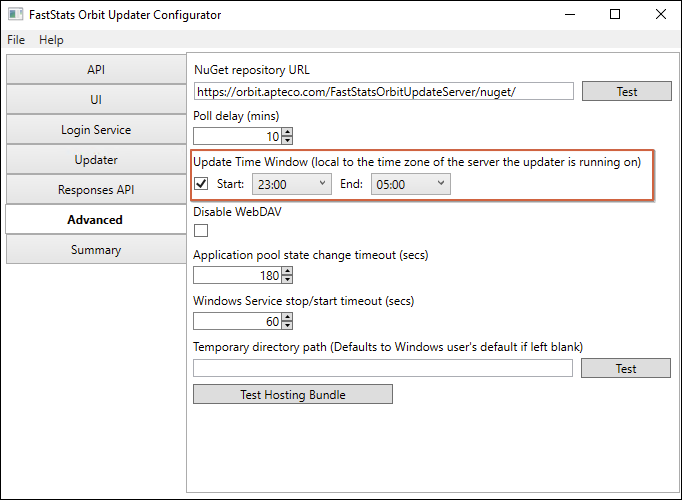Test the NuGet repository URL
The width and height of the screenshot is (682, 500).
click(627, 91)
